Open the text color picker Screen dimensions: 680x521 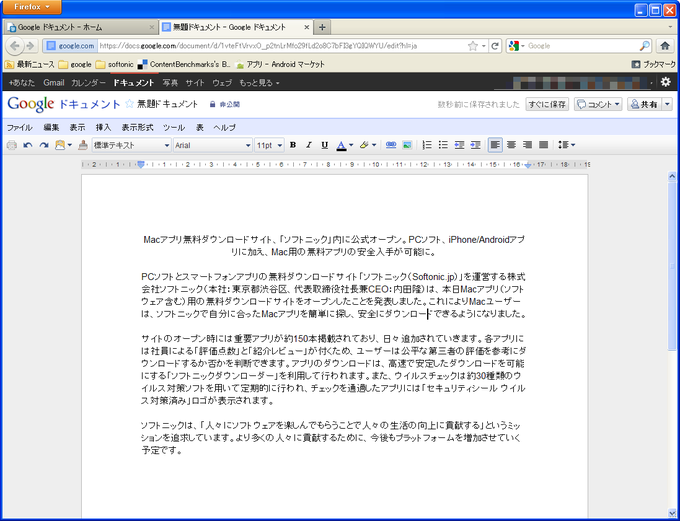point(345,145)
